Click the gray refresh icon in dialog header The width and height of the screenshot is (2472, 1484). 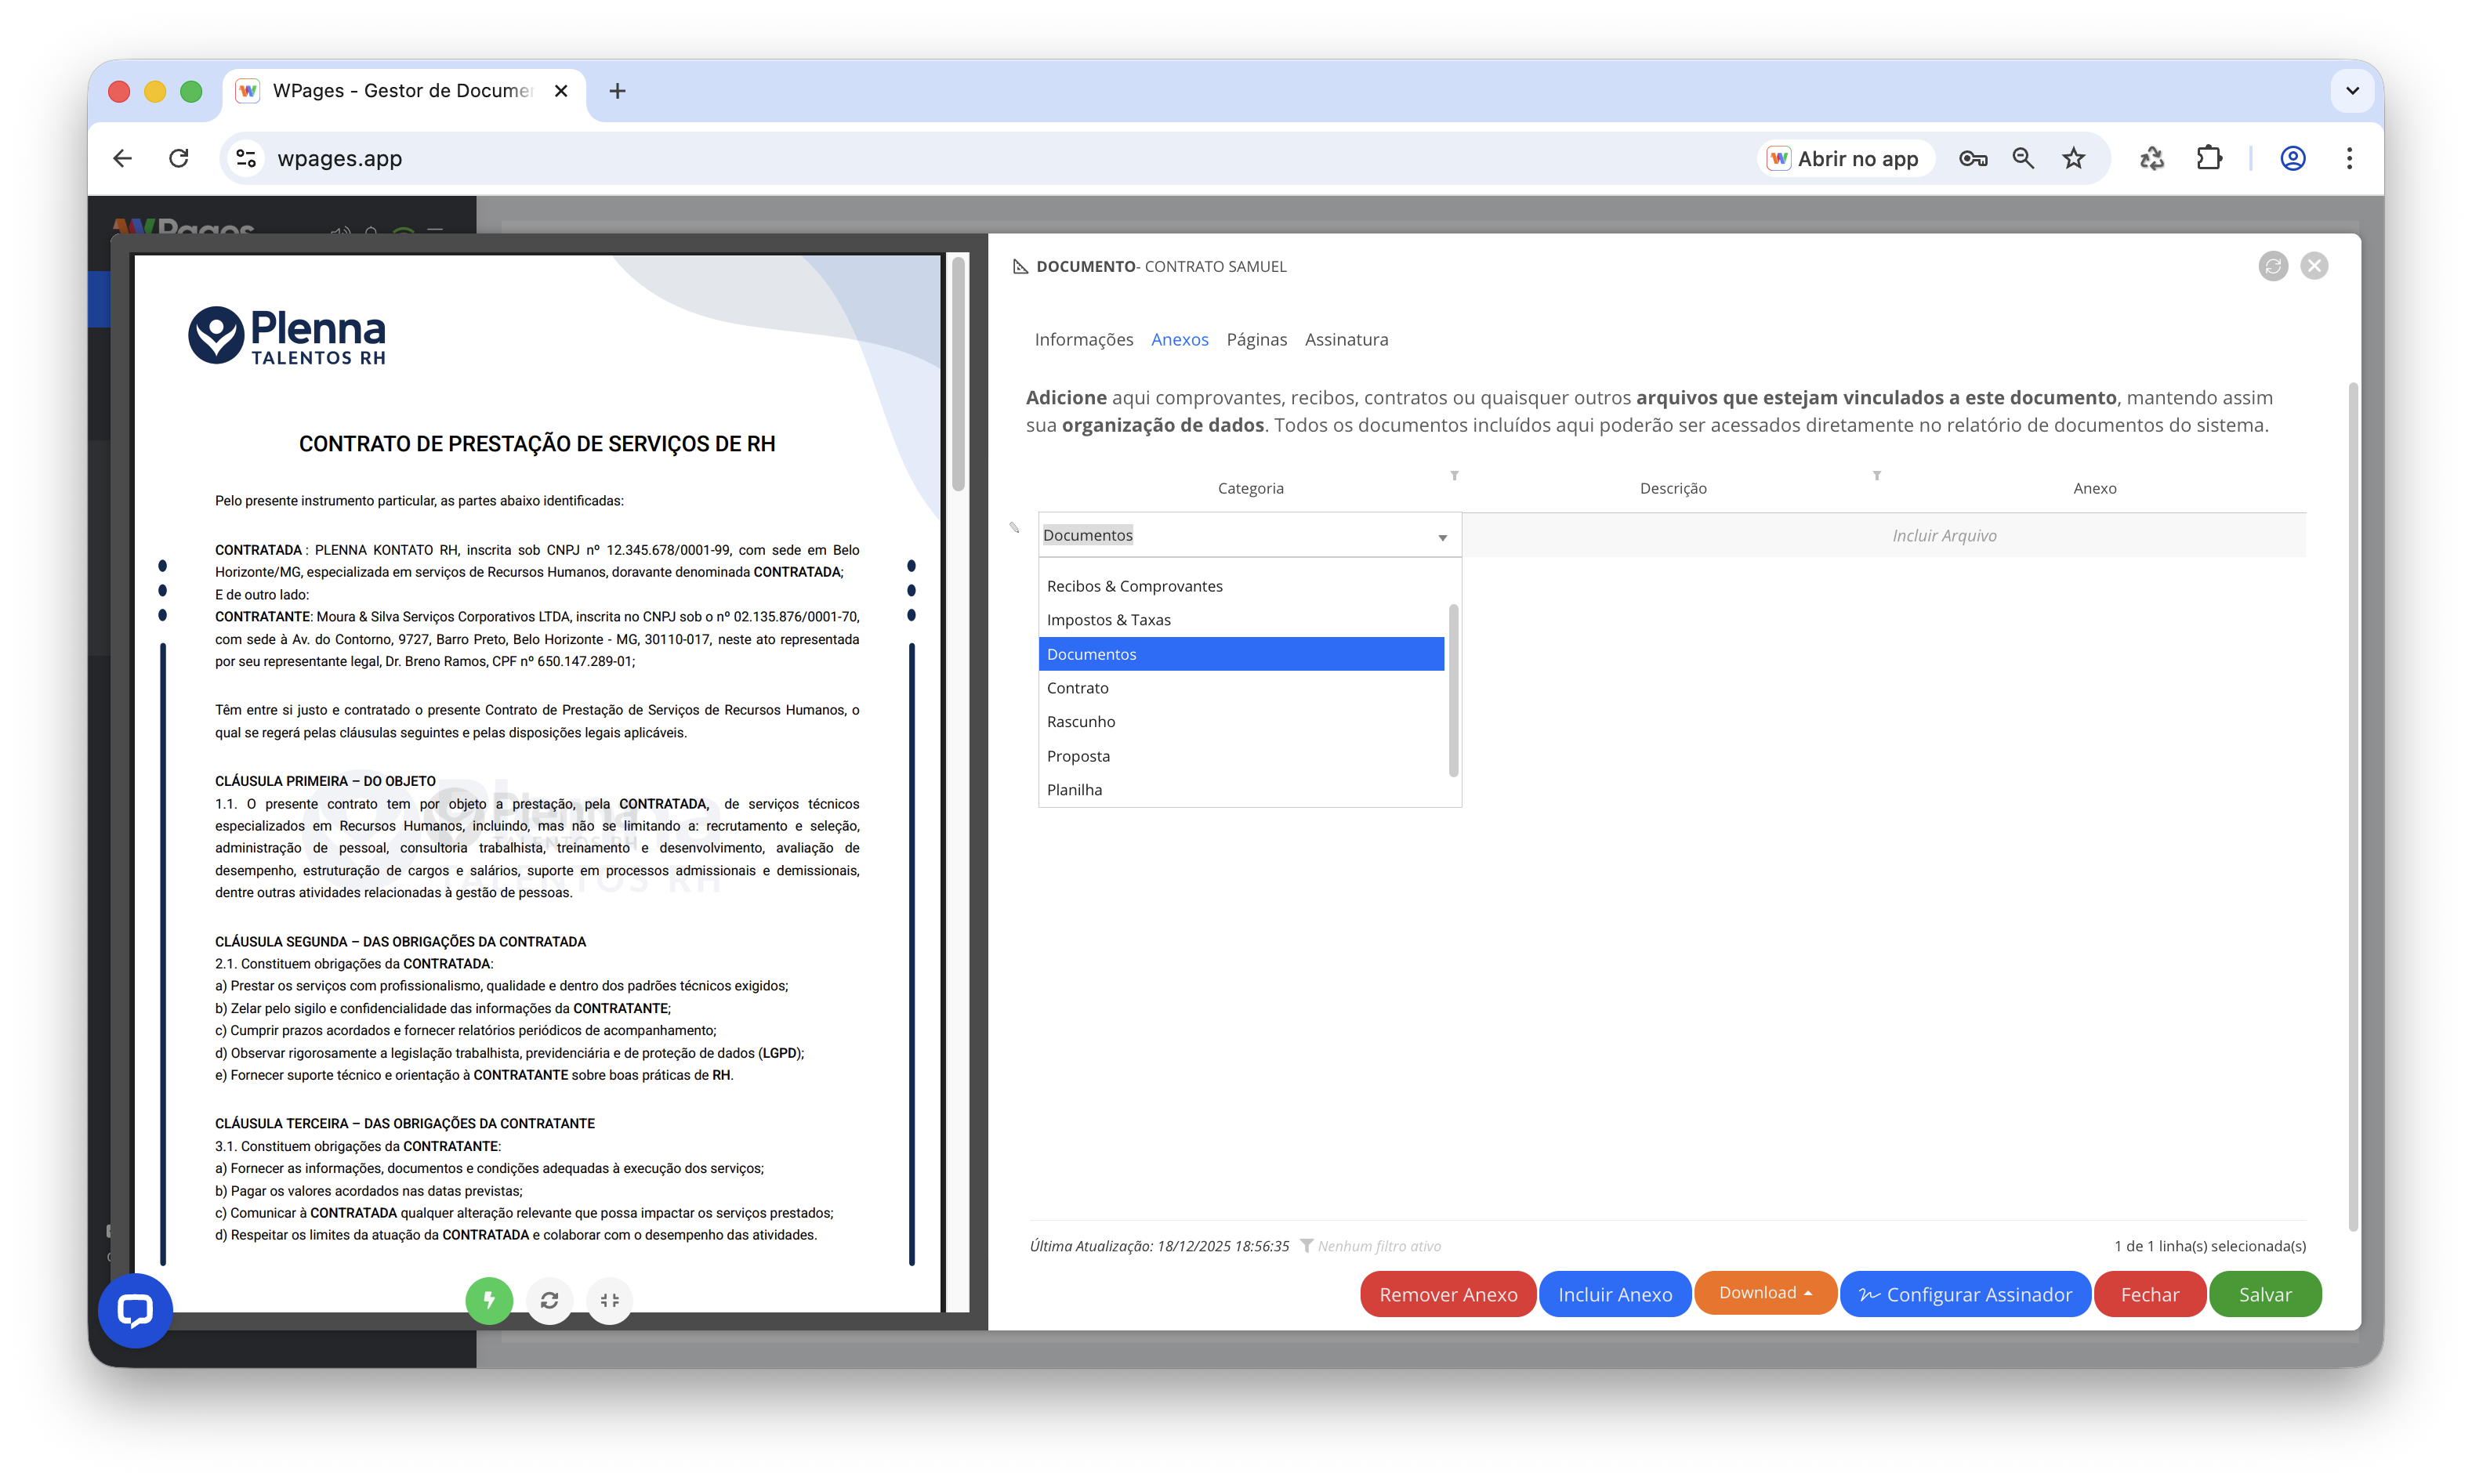coord(2273,266)
